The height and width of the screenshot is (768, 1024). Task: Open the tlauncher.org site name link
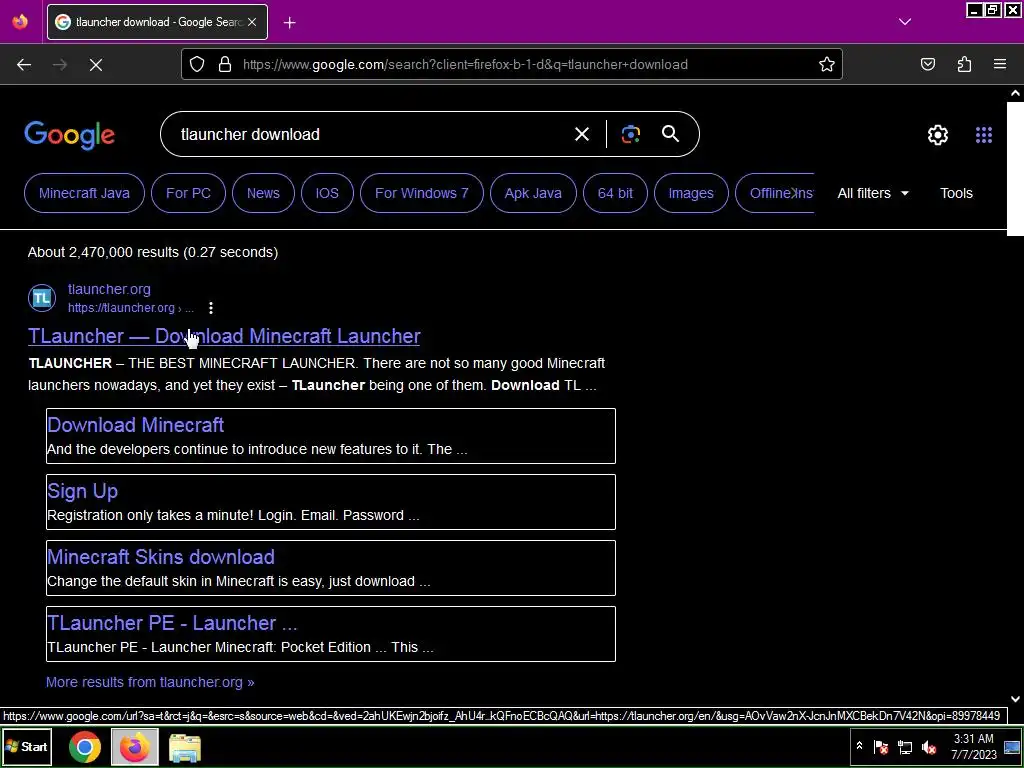(109, 289)
